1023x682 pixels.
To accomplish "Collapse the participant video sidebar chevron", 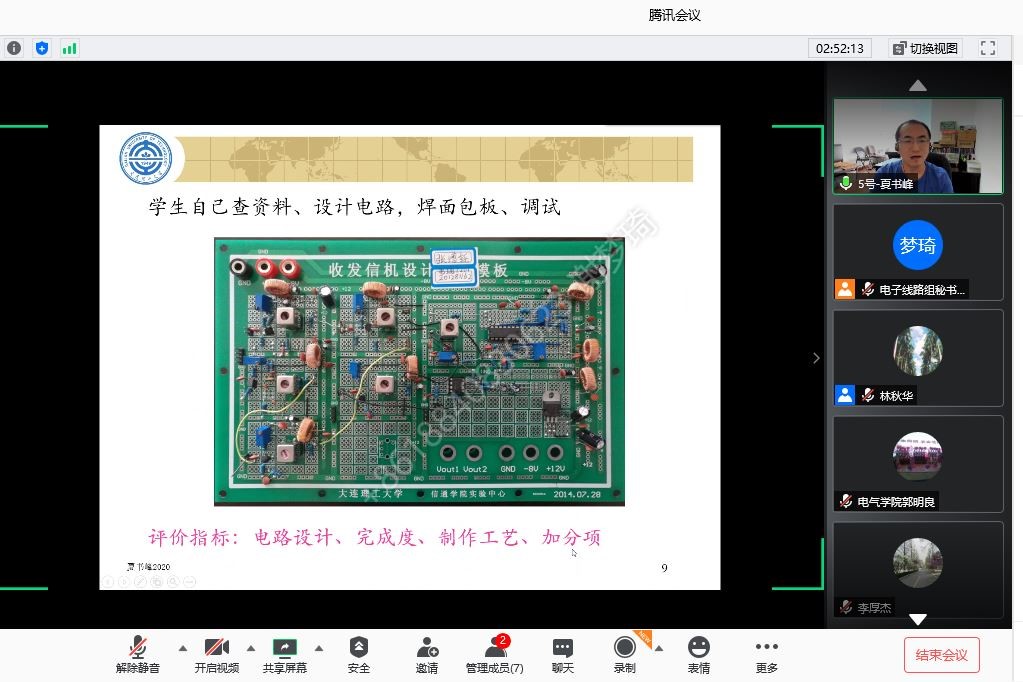I will point(816,358).
